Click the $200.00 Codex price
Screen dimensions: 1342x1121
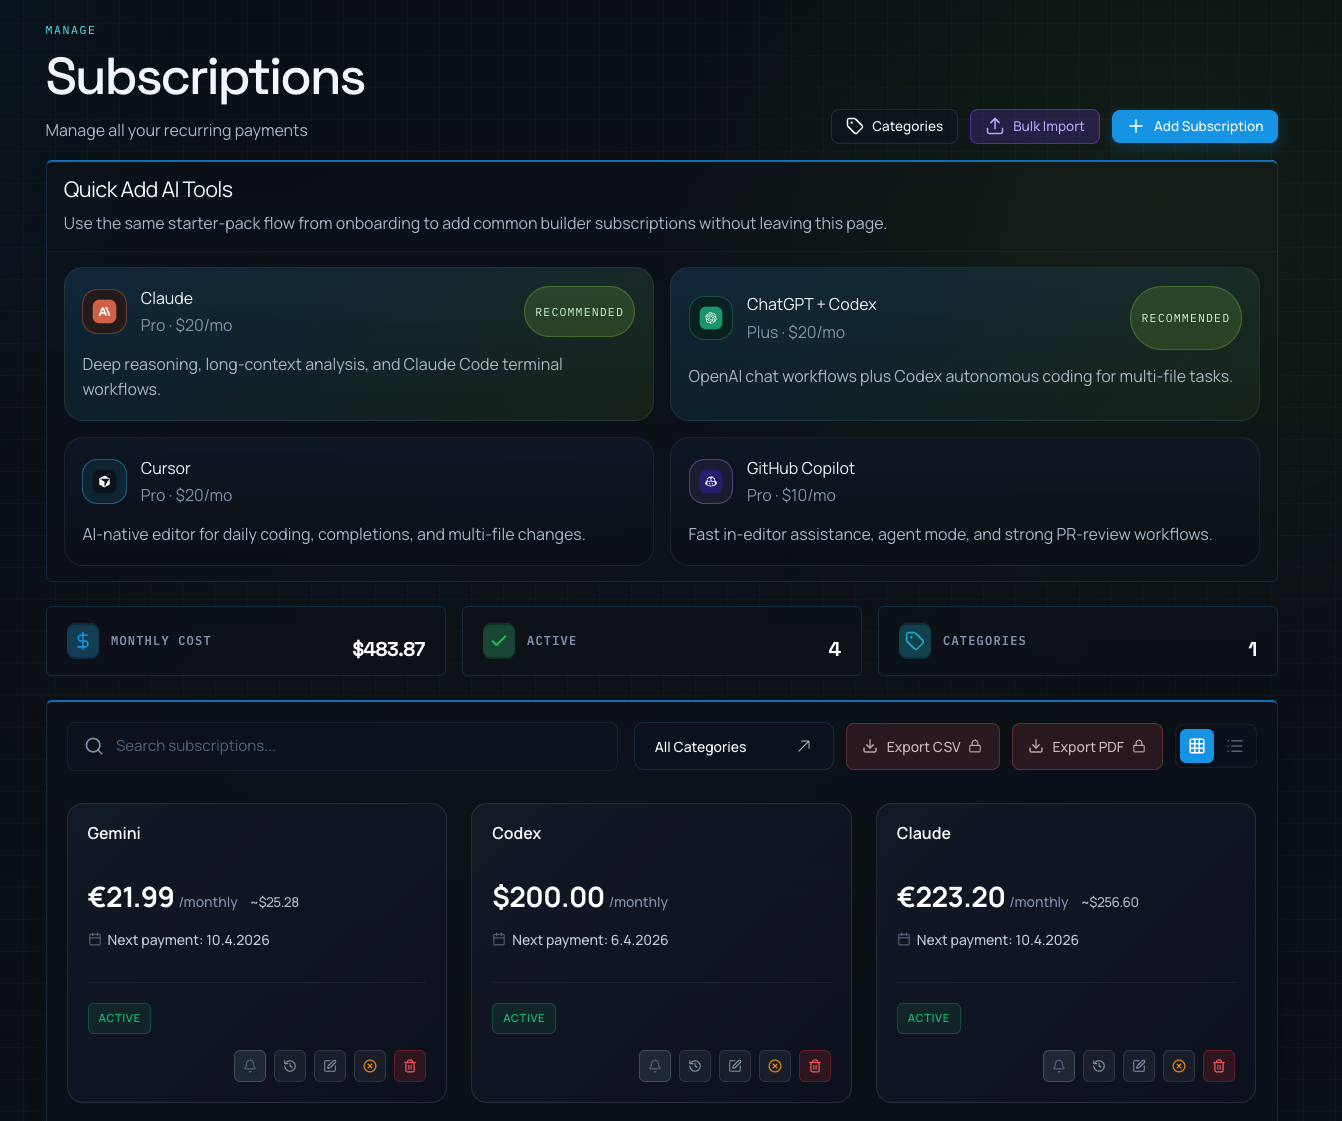[x=548, y=897]
